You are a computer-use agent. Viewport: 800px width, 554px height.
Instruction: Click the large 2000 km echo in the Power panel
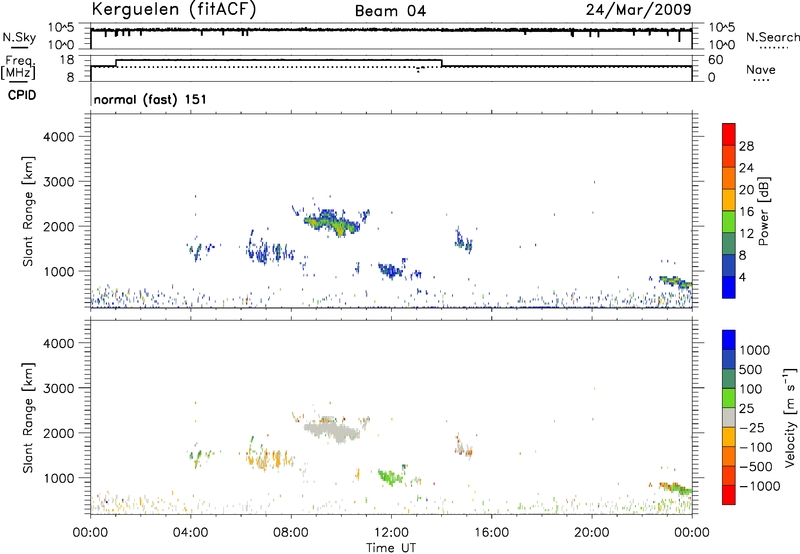coord(332,223)
